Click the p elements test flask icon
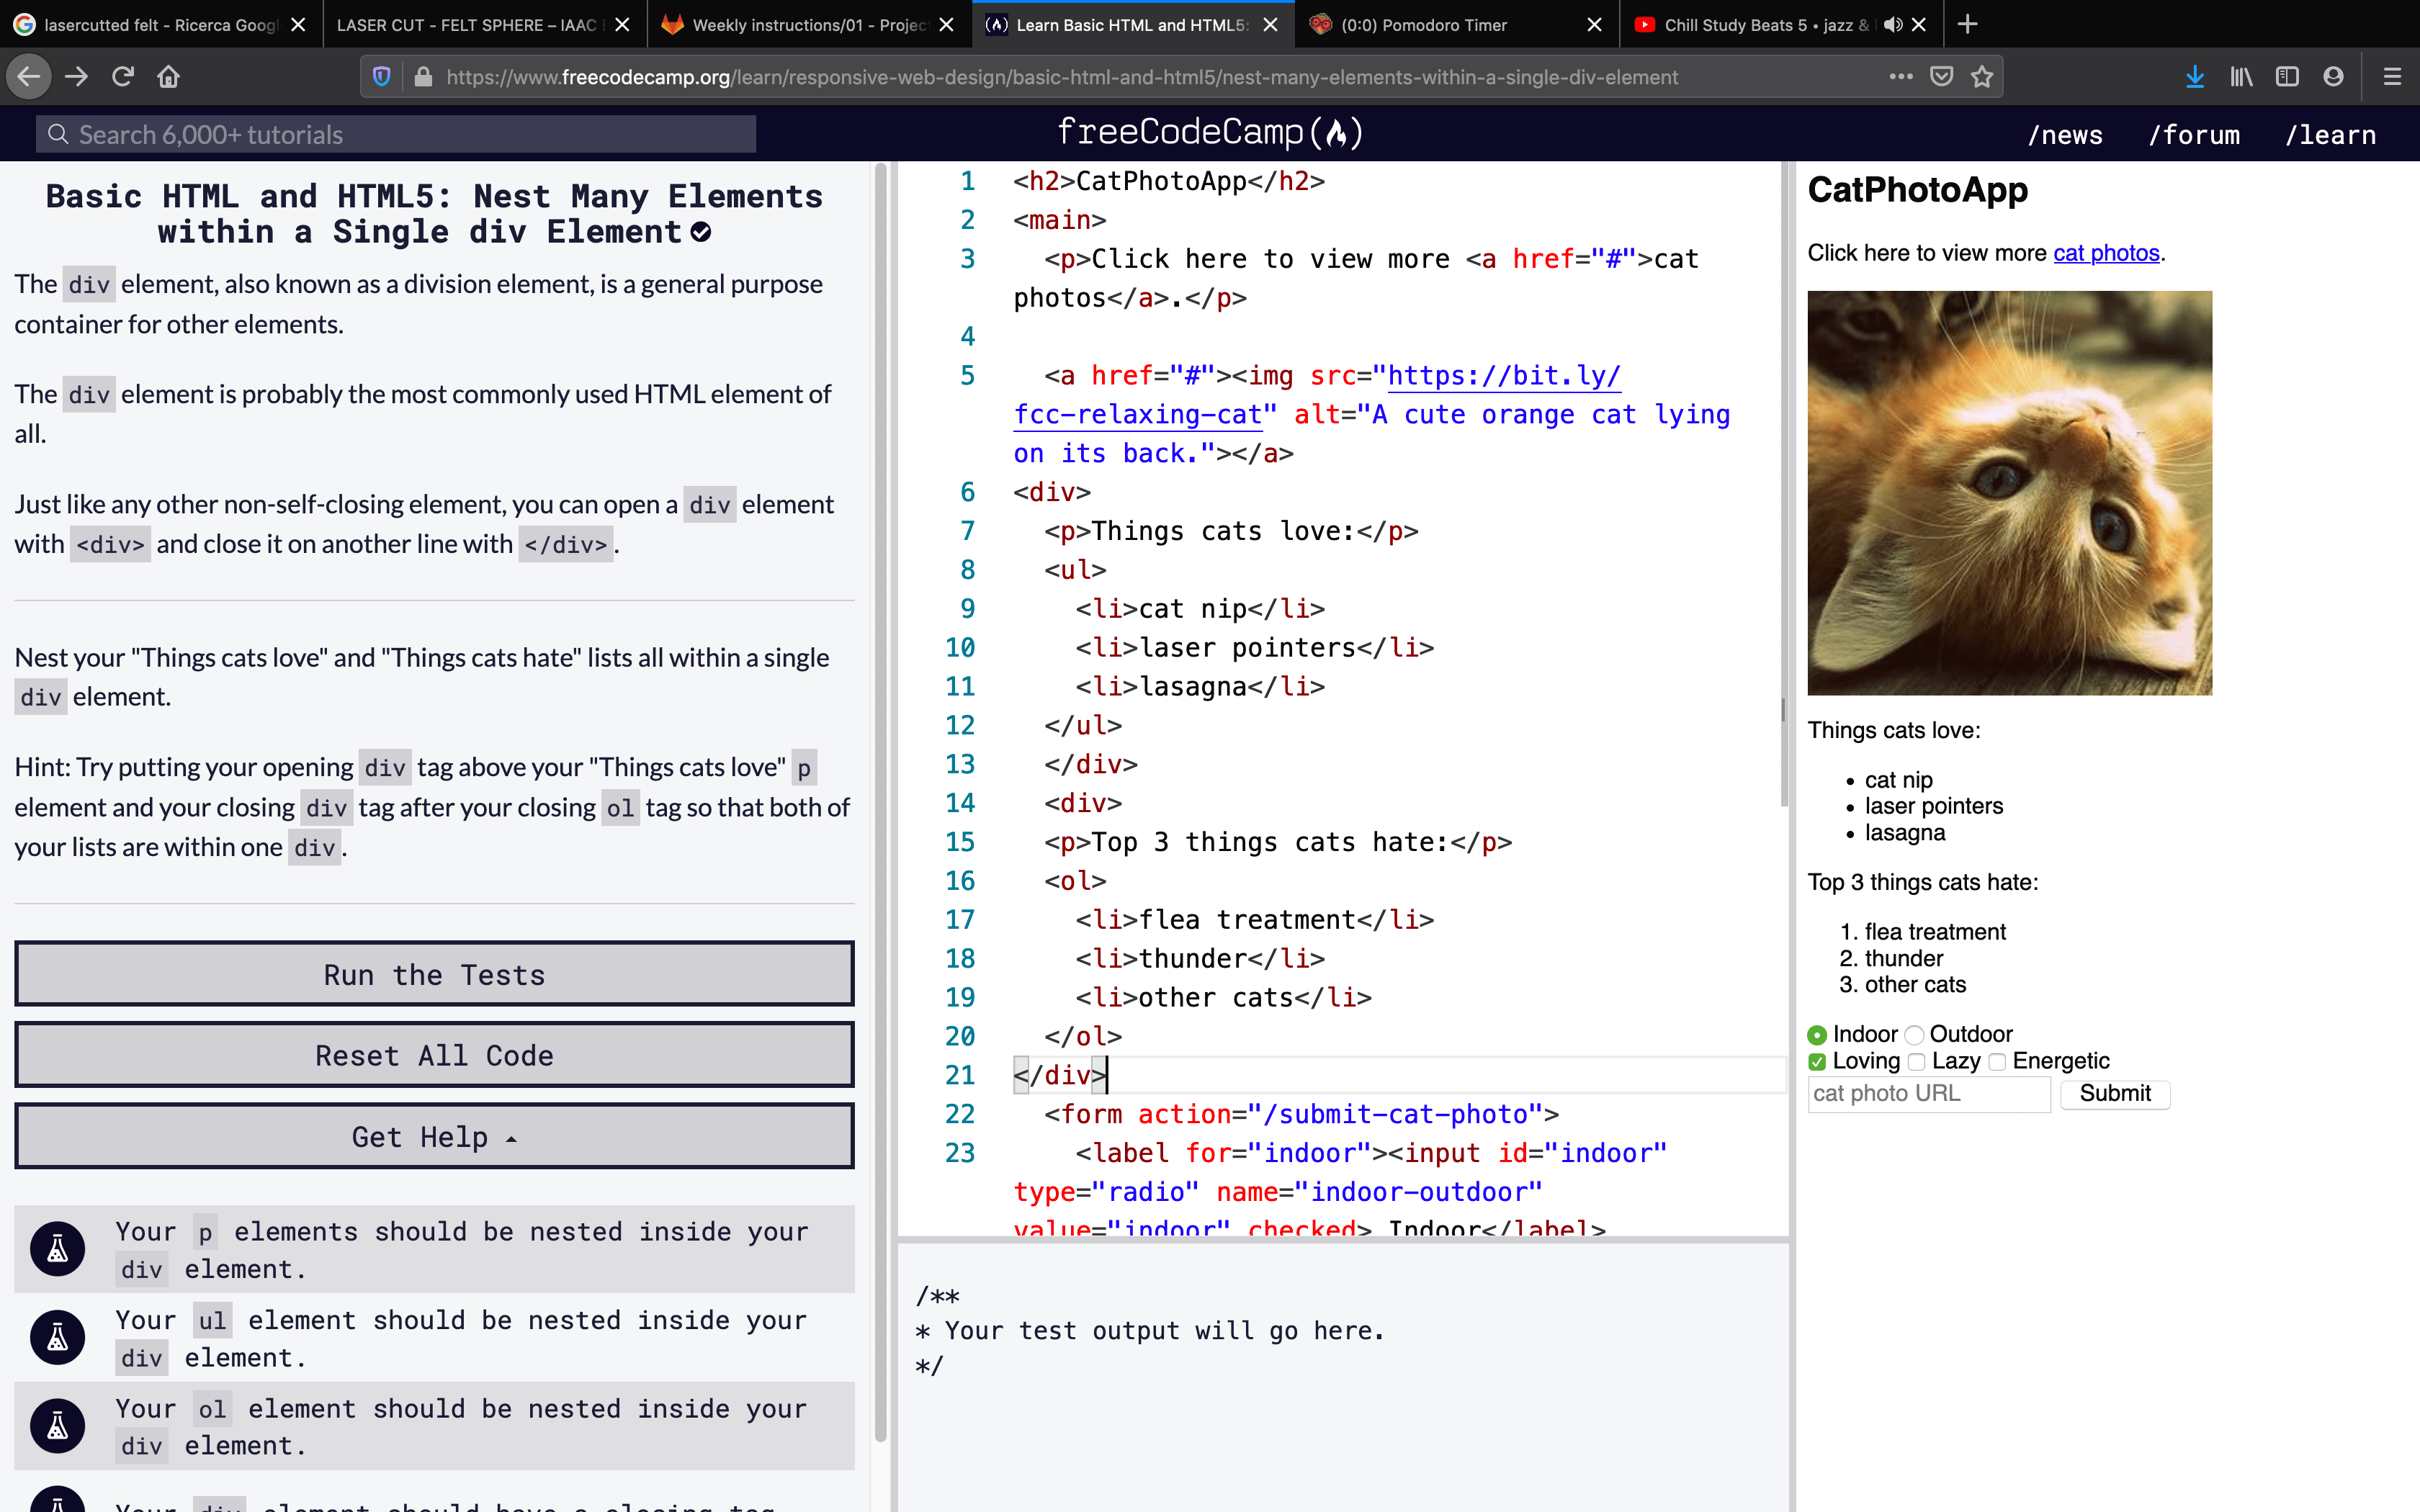This screenshot has height=1512, width=2420. click(x=57, y=1248)
